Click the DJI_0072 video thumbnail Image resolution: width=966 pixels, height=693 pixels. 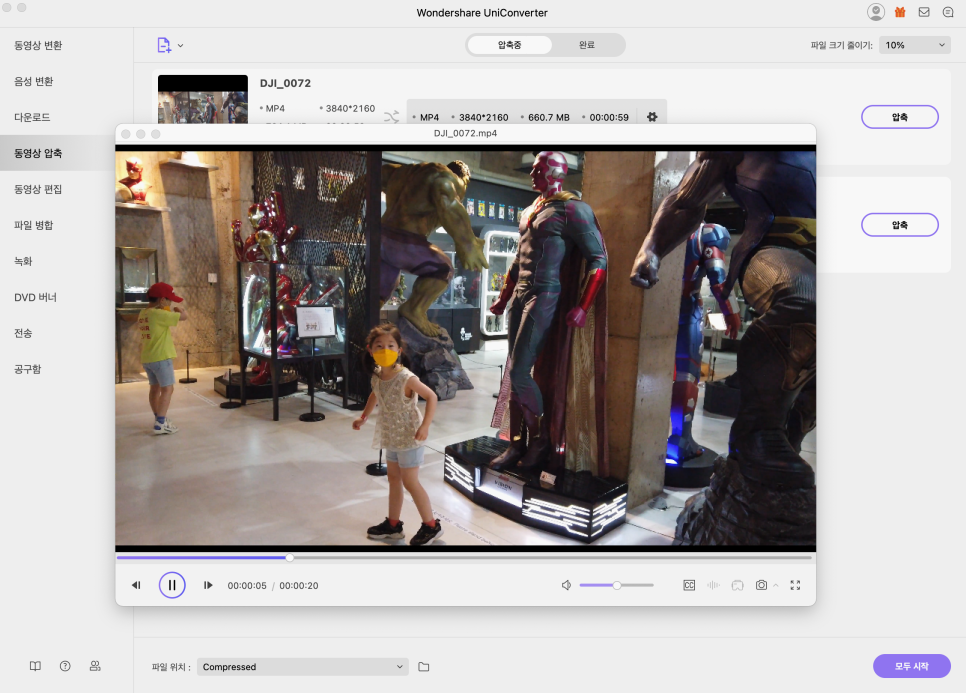coord(203,100)
